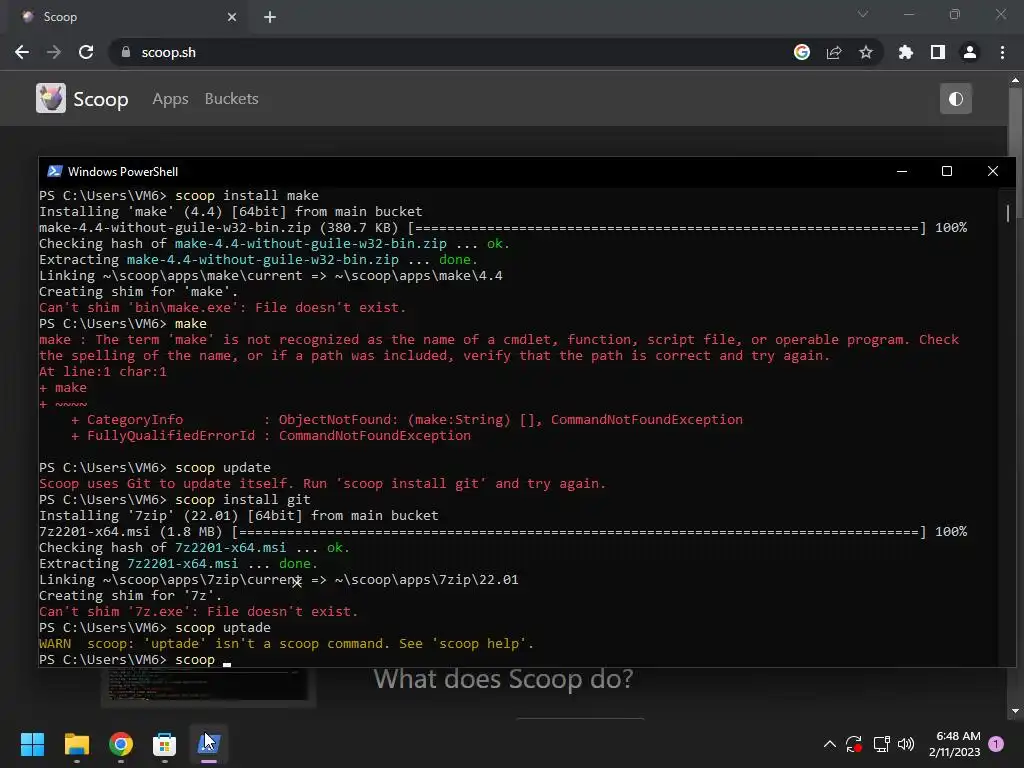The width and height of the screenshot is (1024, 768).
Task: Open a new Chrome tab
Action: (x=270, y=17)
